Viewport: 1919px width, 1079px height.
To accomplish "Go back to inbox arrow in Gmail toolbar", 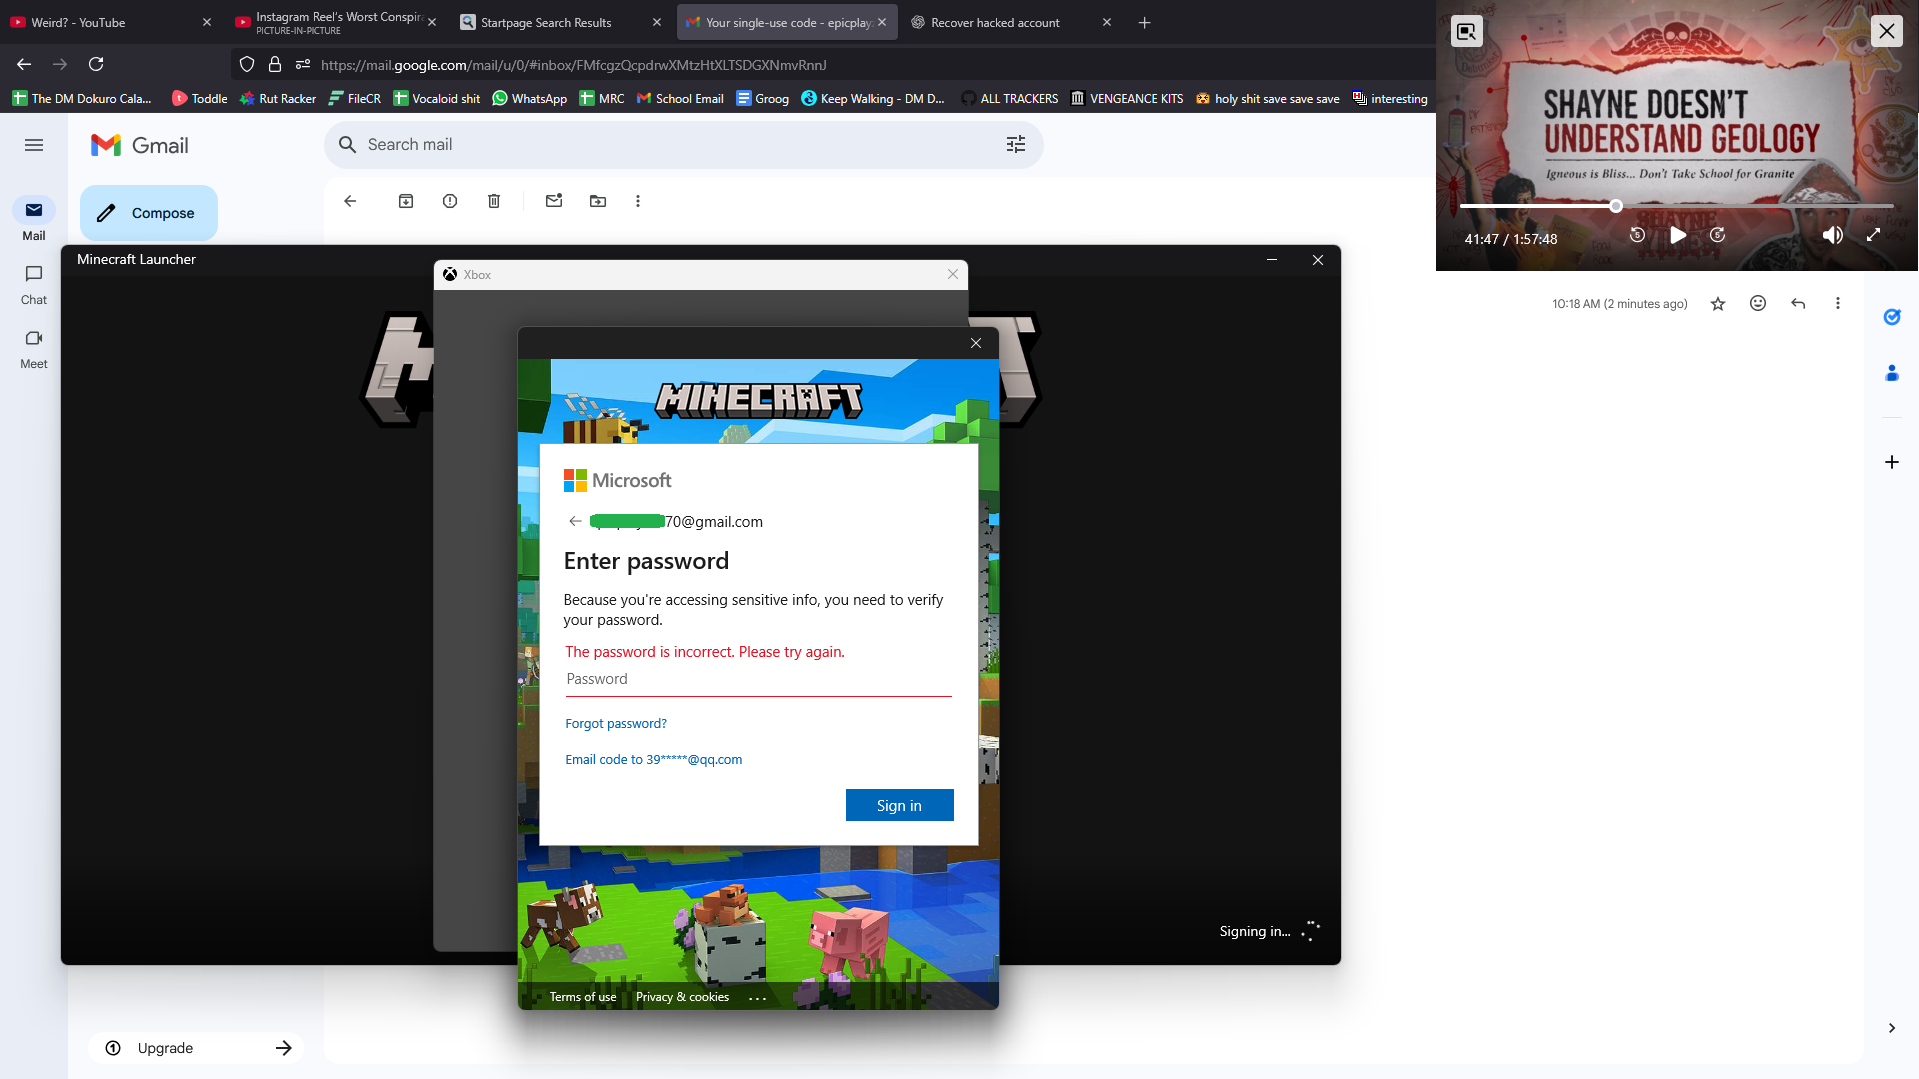I will [350, 201].
